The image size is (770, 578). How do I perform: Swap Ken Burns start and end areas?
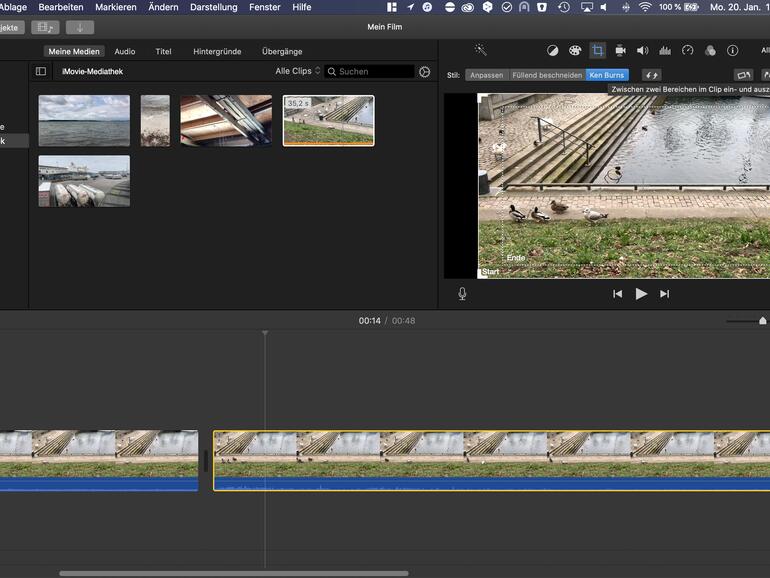[x=651, y=75]
